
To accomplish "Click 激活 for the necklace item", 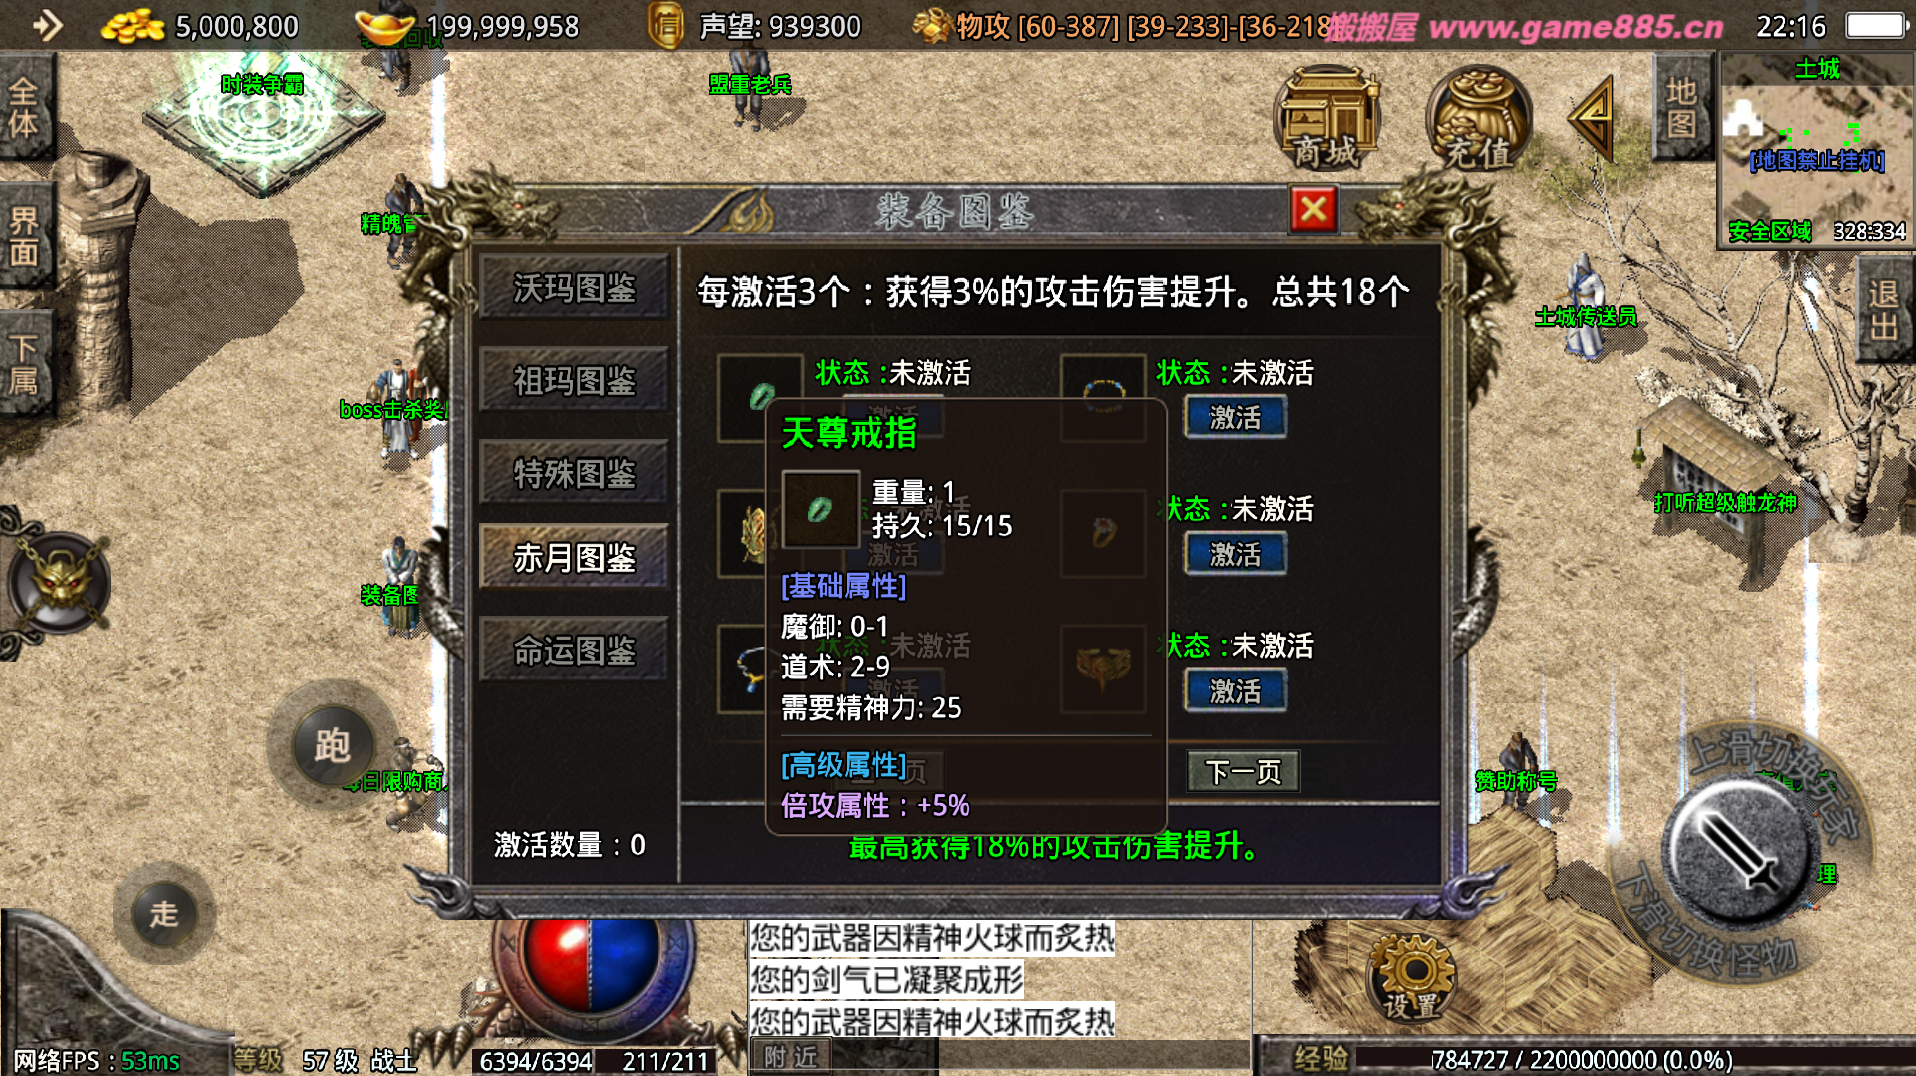I will (x=1235, y=417).
